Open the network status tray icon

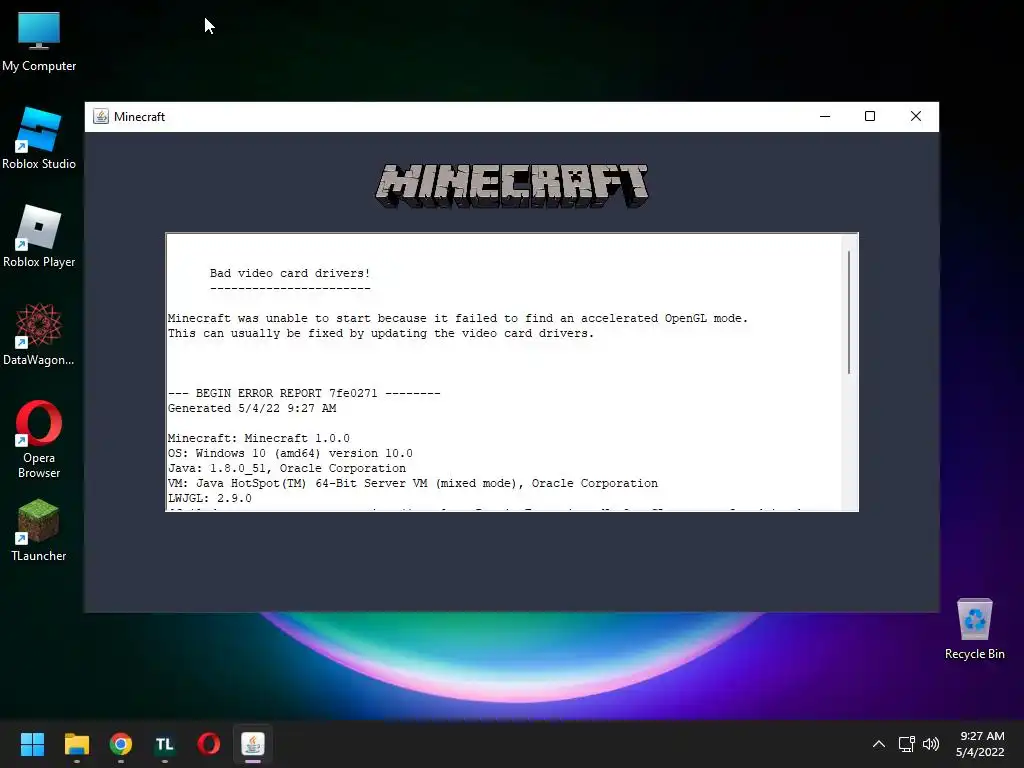[906, 744]
